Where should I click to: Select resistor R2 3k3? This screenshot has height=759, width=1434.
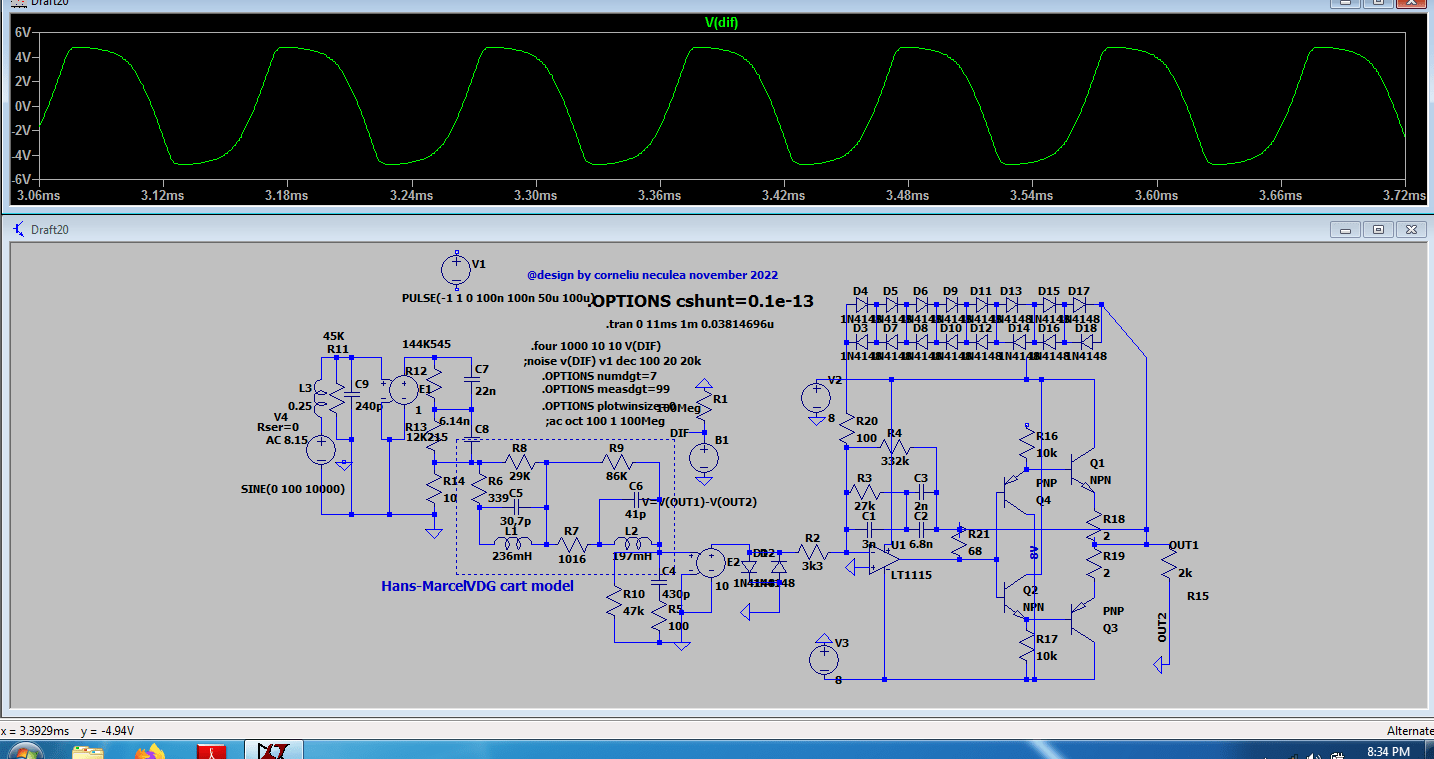(x=812, y=552)
